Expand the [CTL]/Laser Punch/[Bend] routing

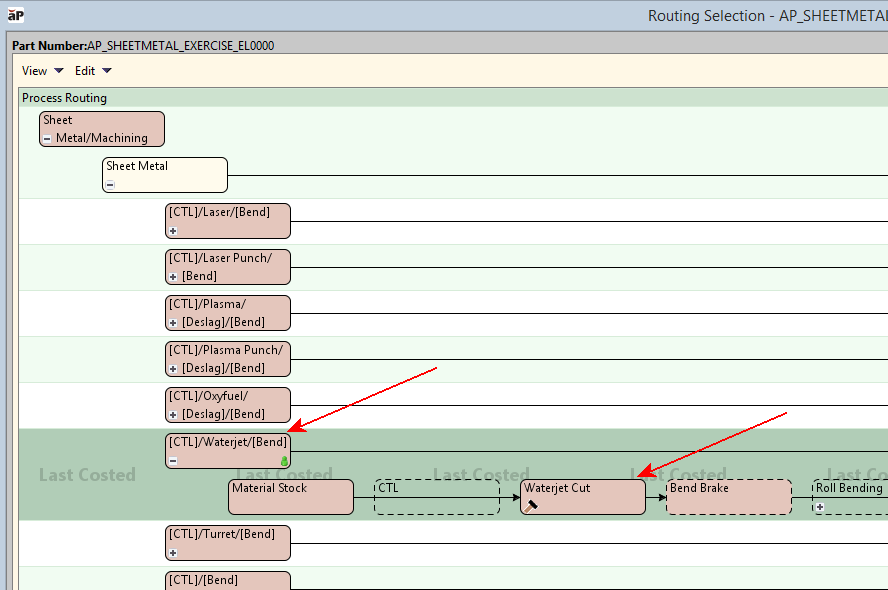tap(173, 277)
